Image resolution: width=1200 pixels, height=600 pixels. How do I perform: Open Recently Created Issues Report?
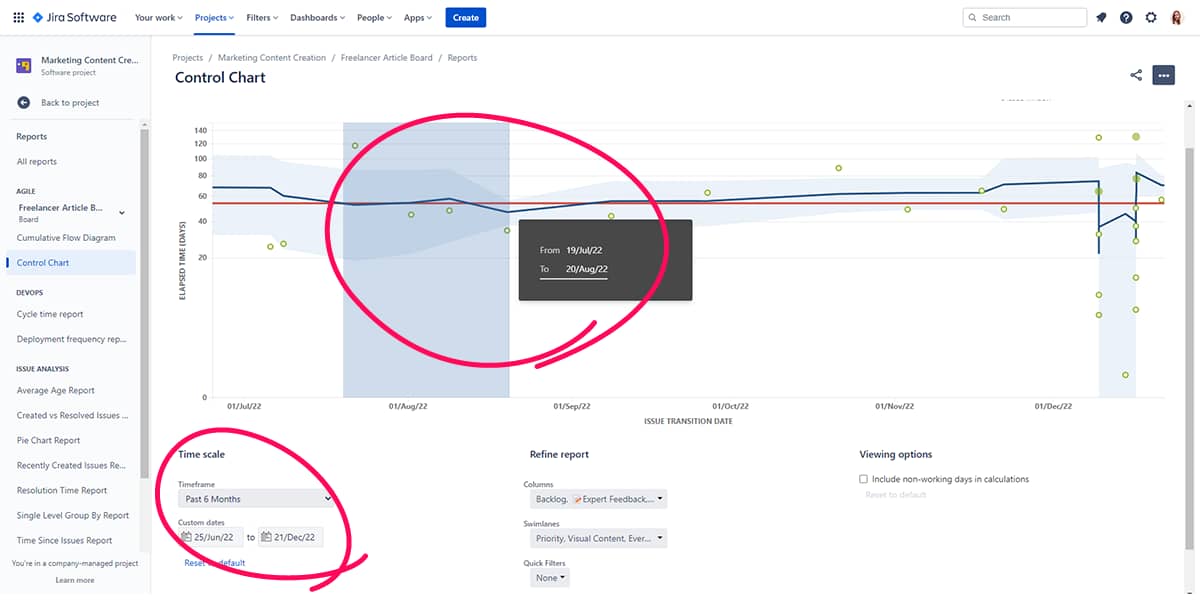click(x=71, y=465)
